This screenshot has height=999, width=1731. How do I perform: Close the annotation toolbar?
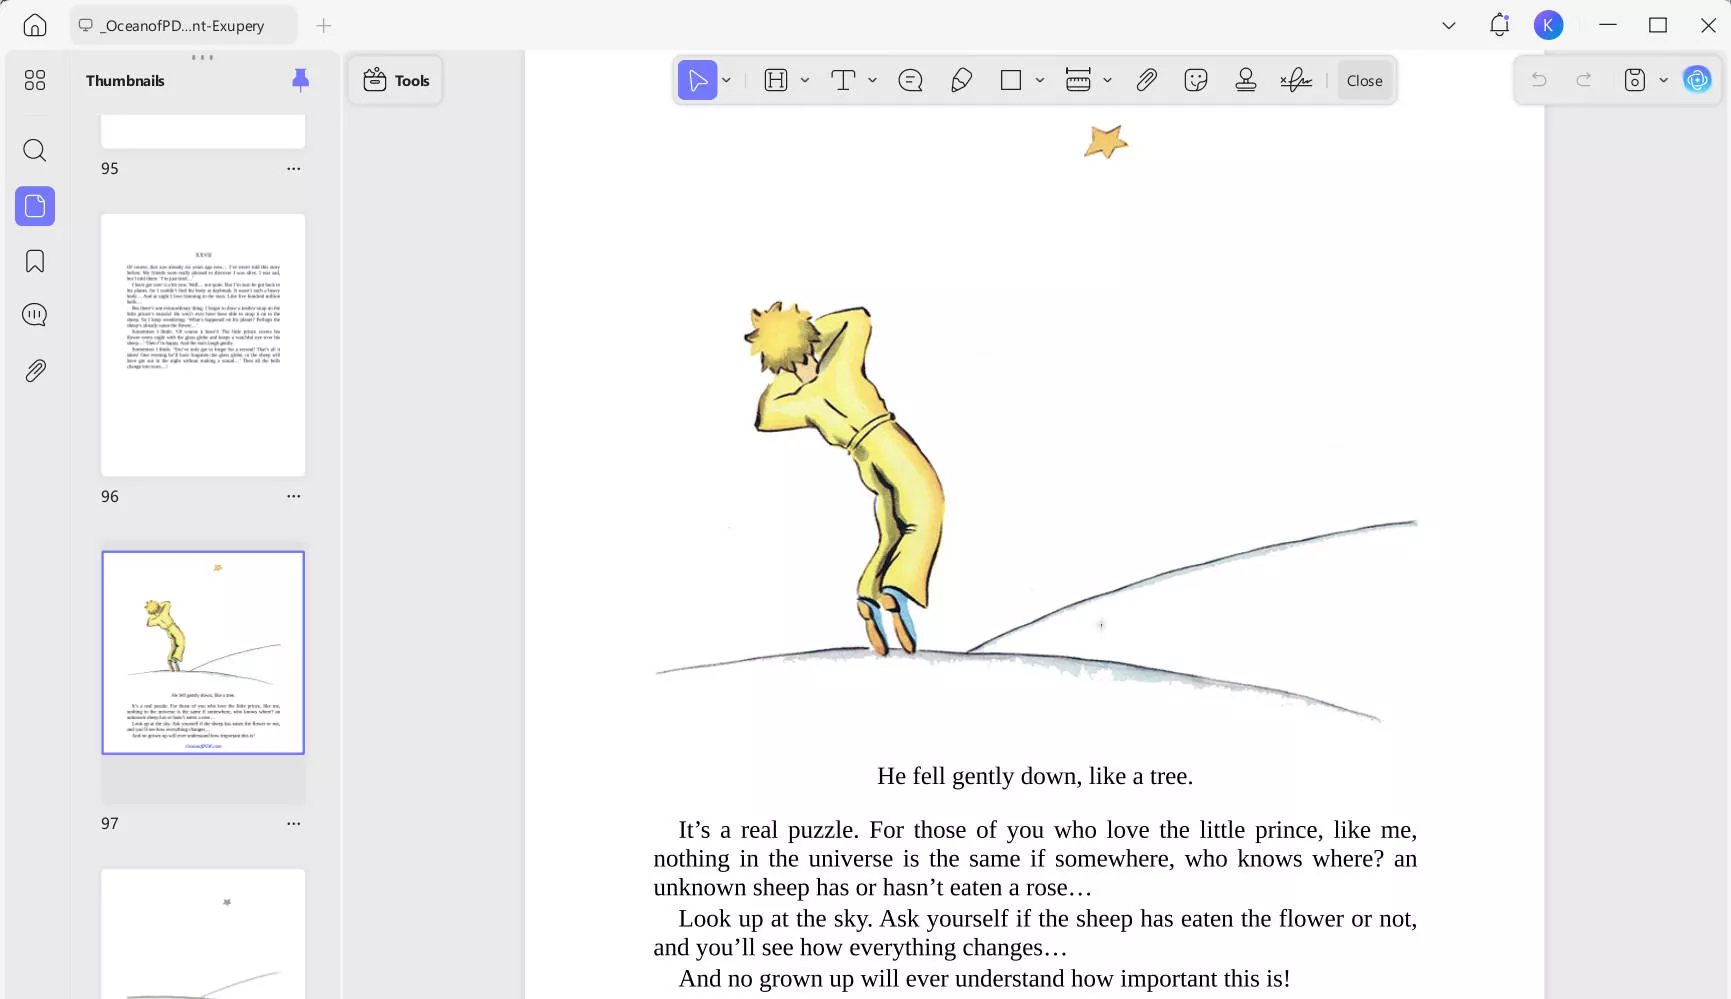point(1364,80)
